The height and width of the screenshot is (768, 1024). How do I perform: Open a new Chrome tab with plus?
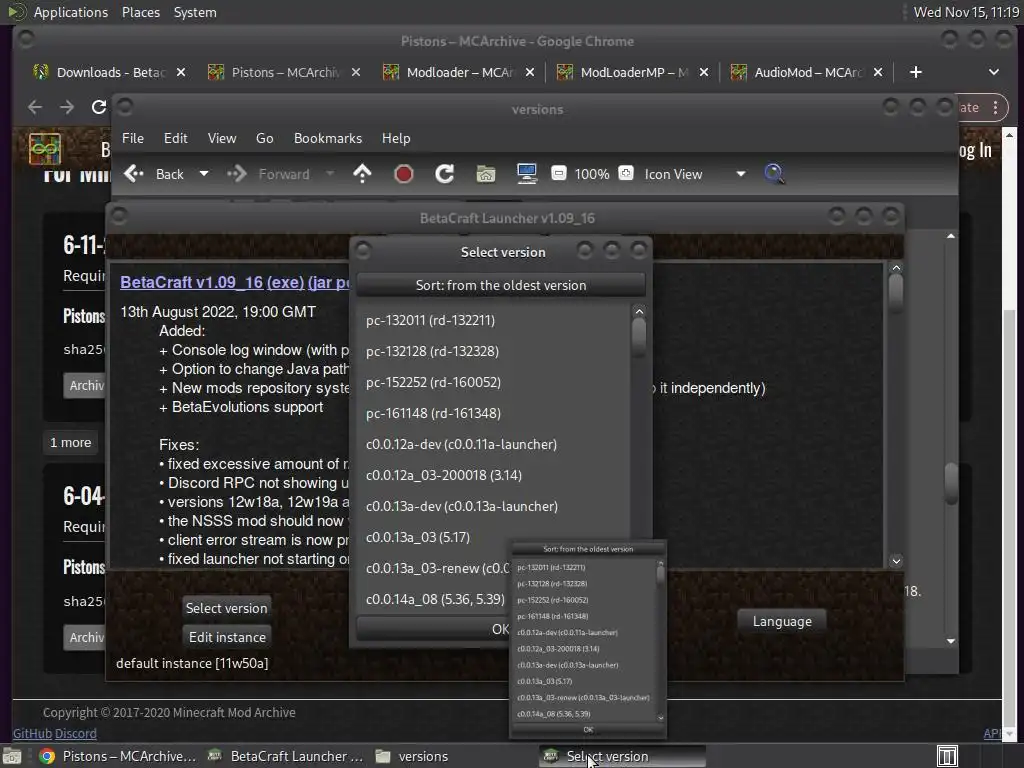916,72
